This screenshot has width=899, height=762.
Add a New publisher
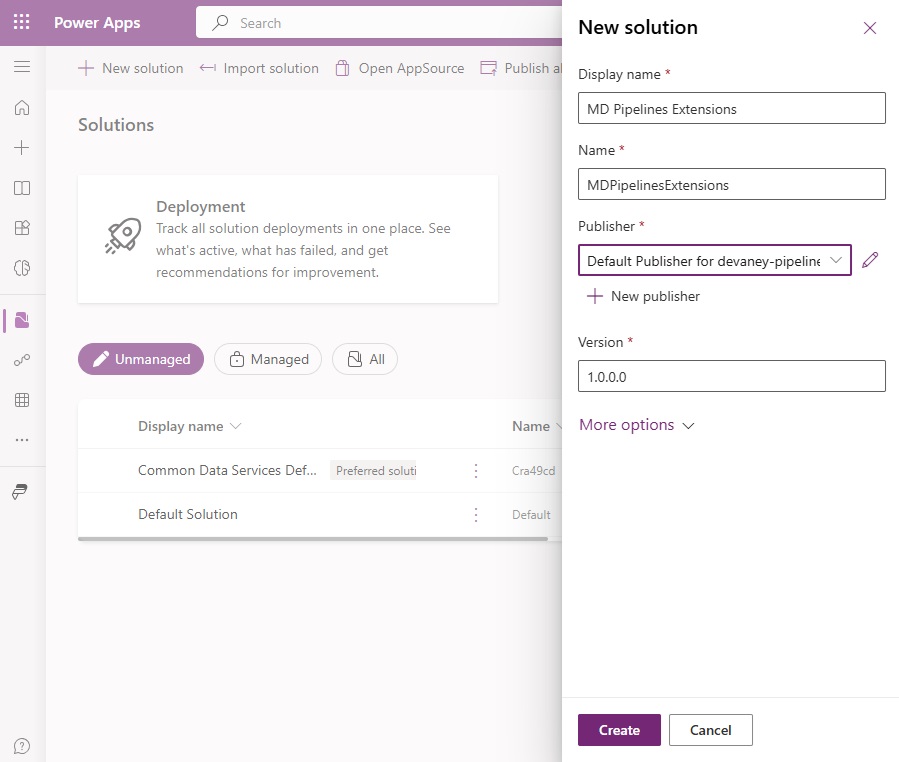tap(643, 296)
